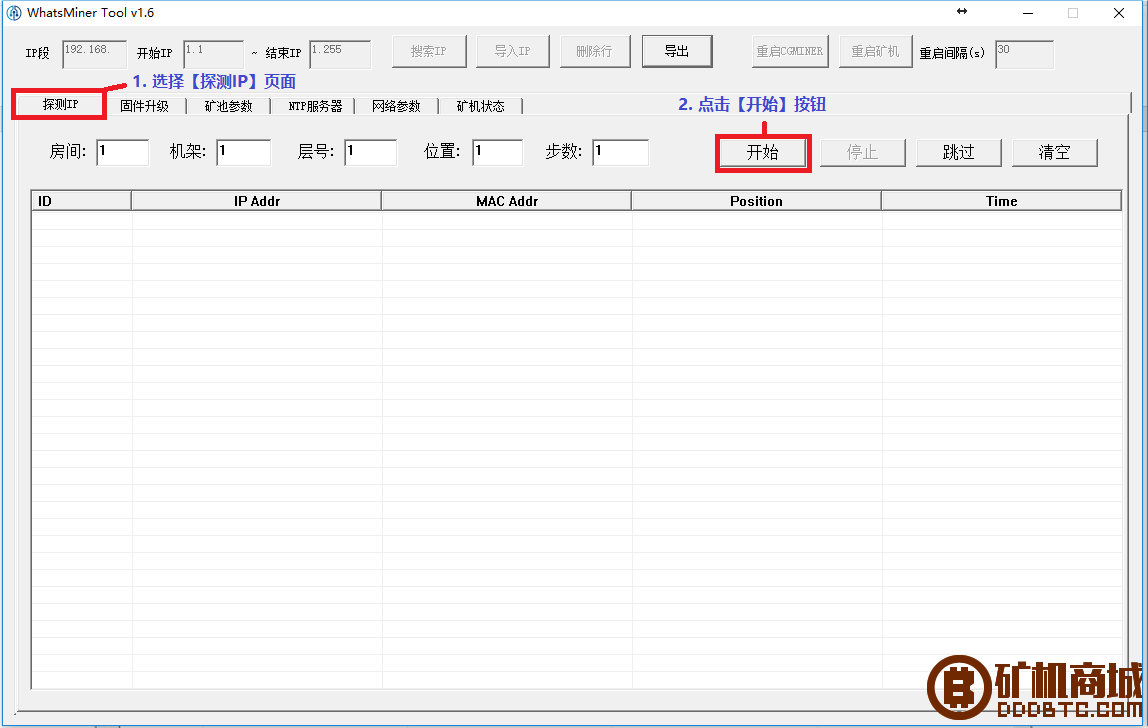Click the 开始 button
The width and height of the screenshot is (1148, 728).
763,152
